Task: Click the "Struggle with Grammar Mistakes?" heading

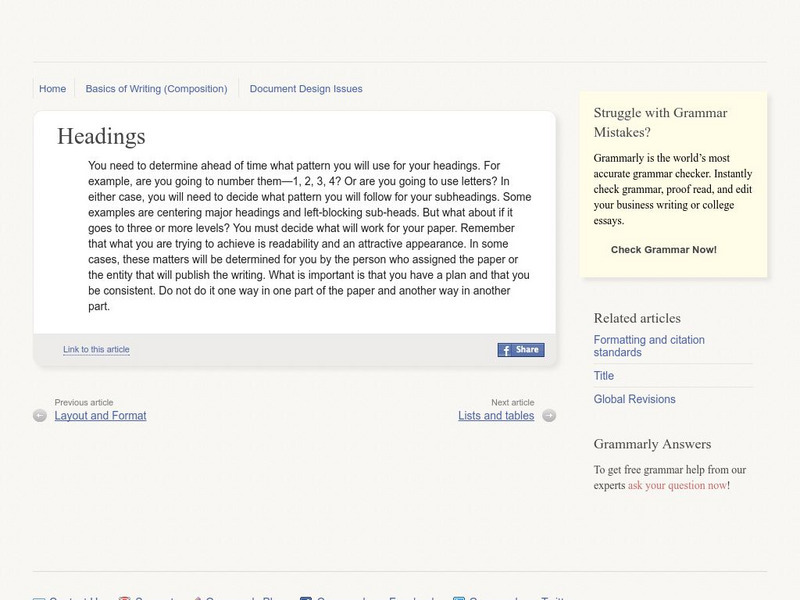Action: [660, 122]
